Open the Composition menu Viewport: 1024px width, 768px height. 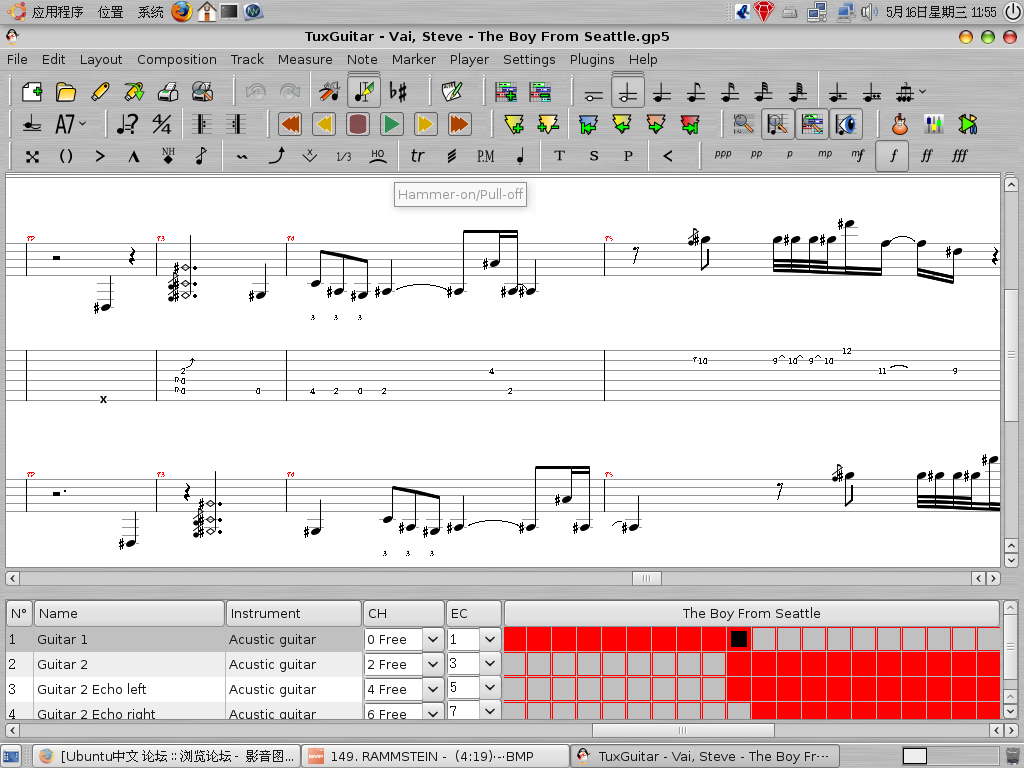click(176, 59)
